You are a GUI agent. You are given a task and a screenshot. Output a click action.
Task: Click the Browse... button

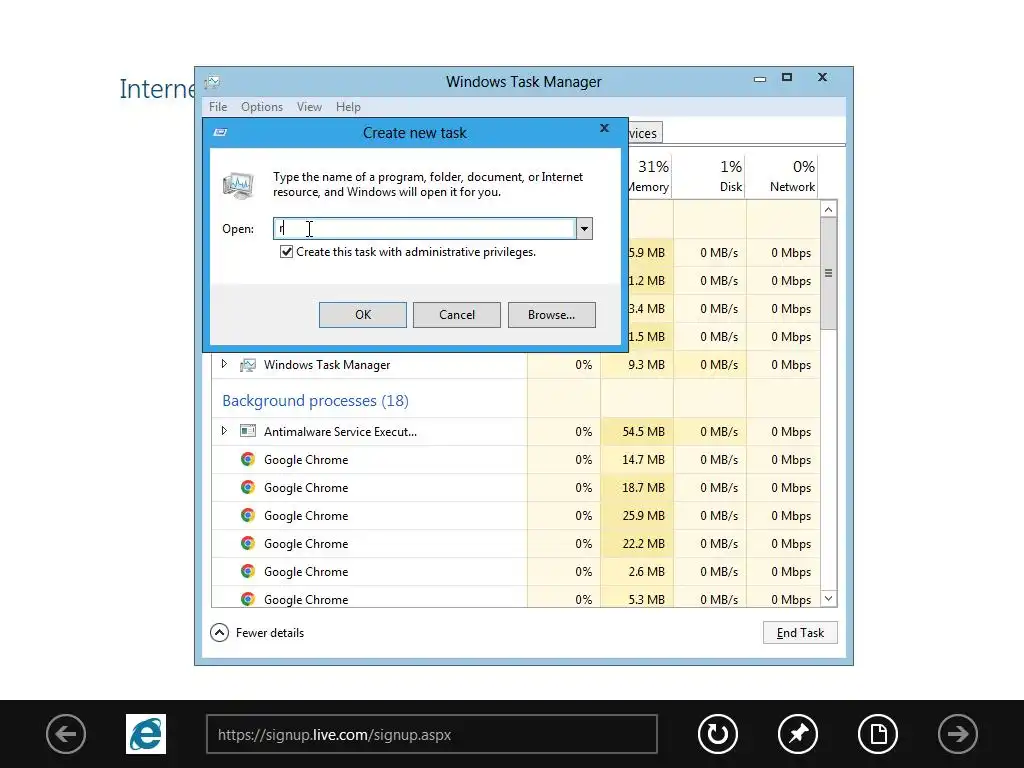(551, 315)
